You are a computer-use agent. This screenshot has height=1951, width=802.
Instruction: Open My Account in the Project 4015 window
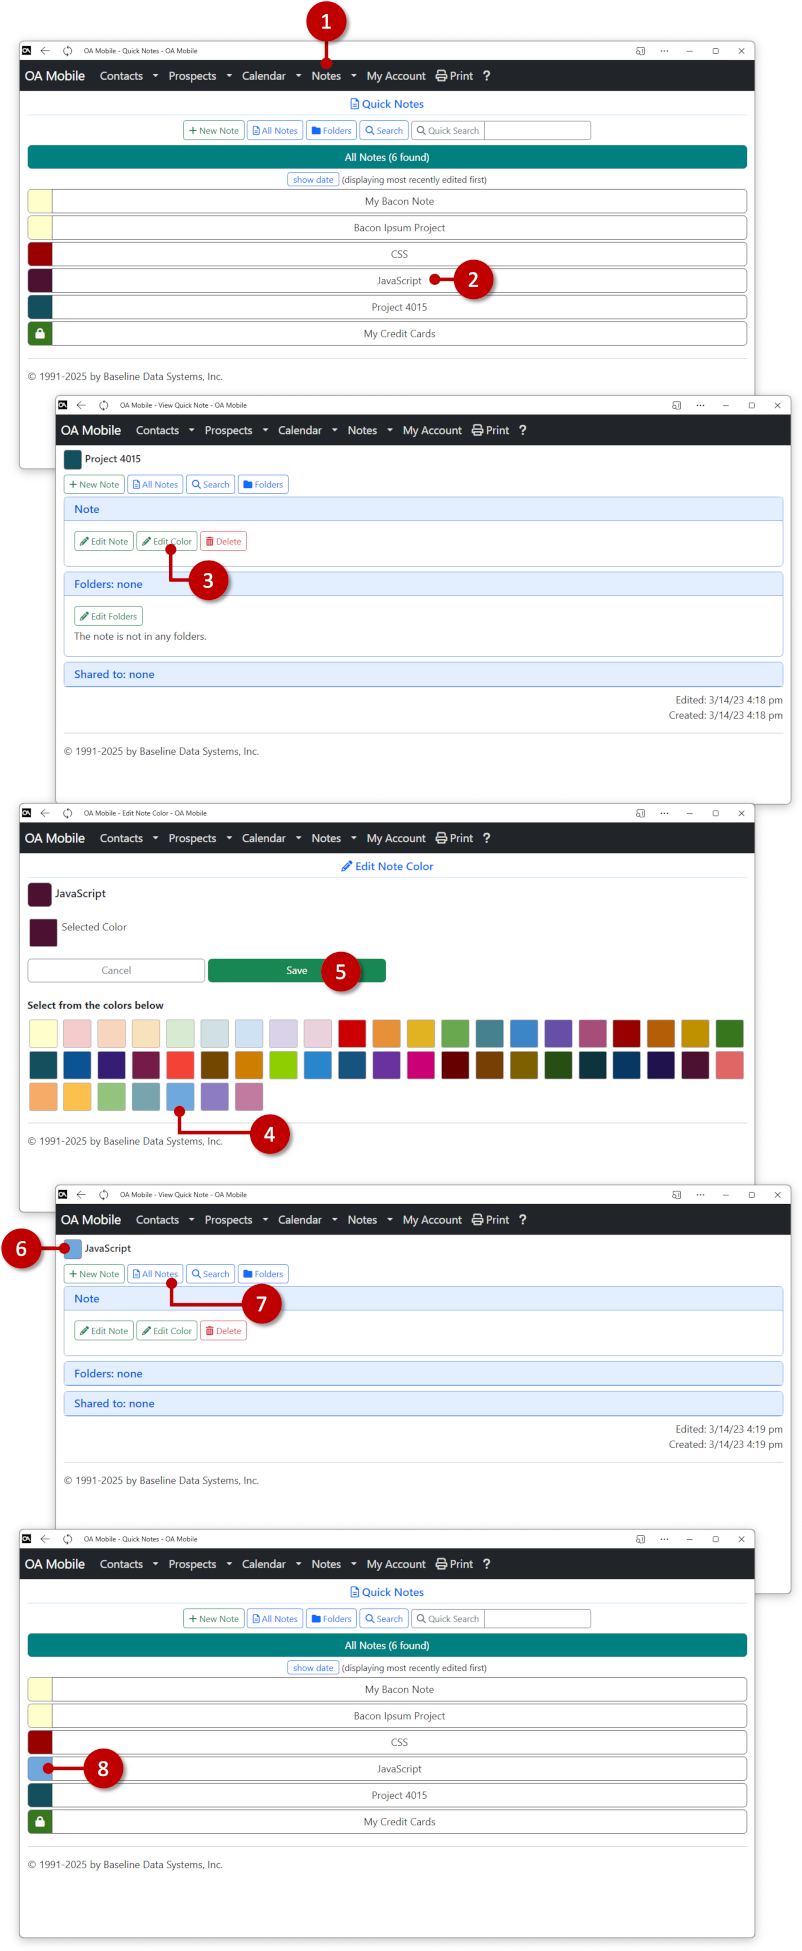pos(432,430)
